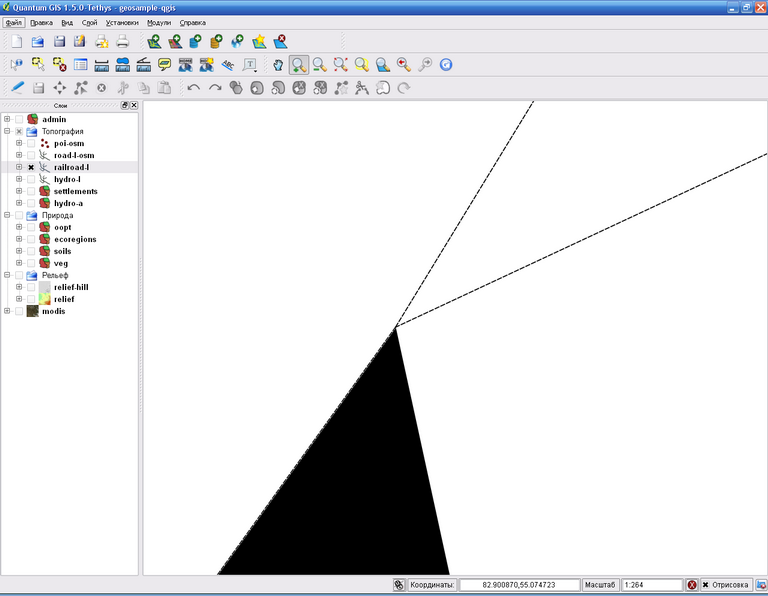Click the New Project blank page icon
This screenshot has width=768, height=596.
coord(16,41)
